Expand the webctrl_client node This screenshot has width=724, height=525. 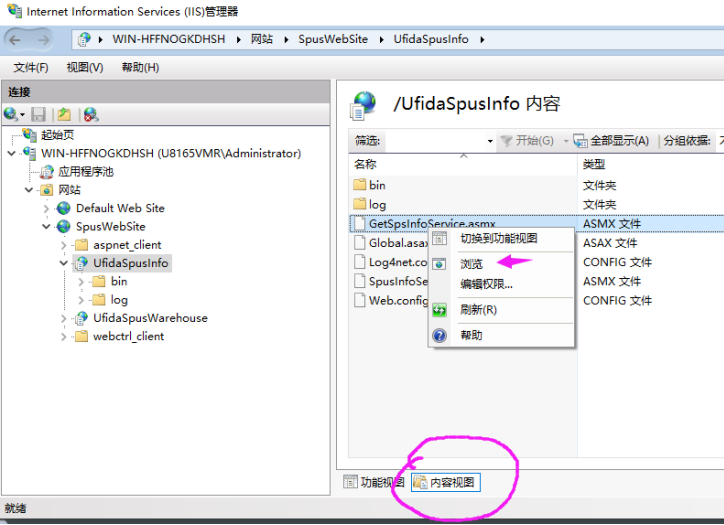coord(64,336)
